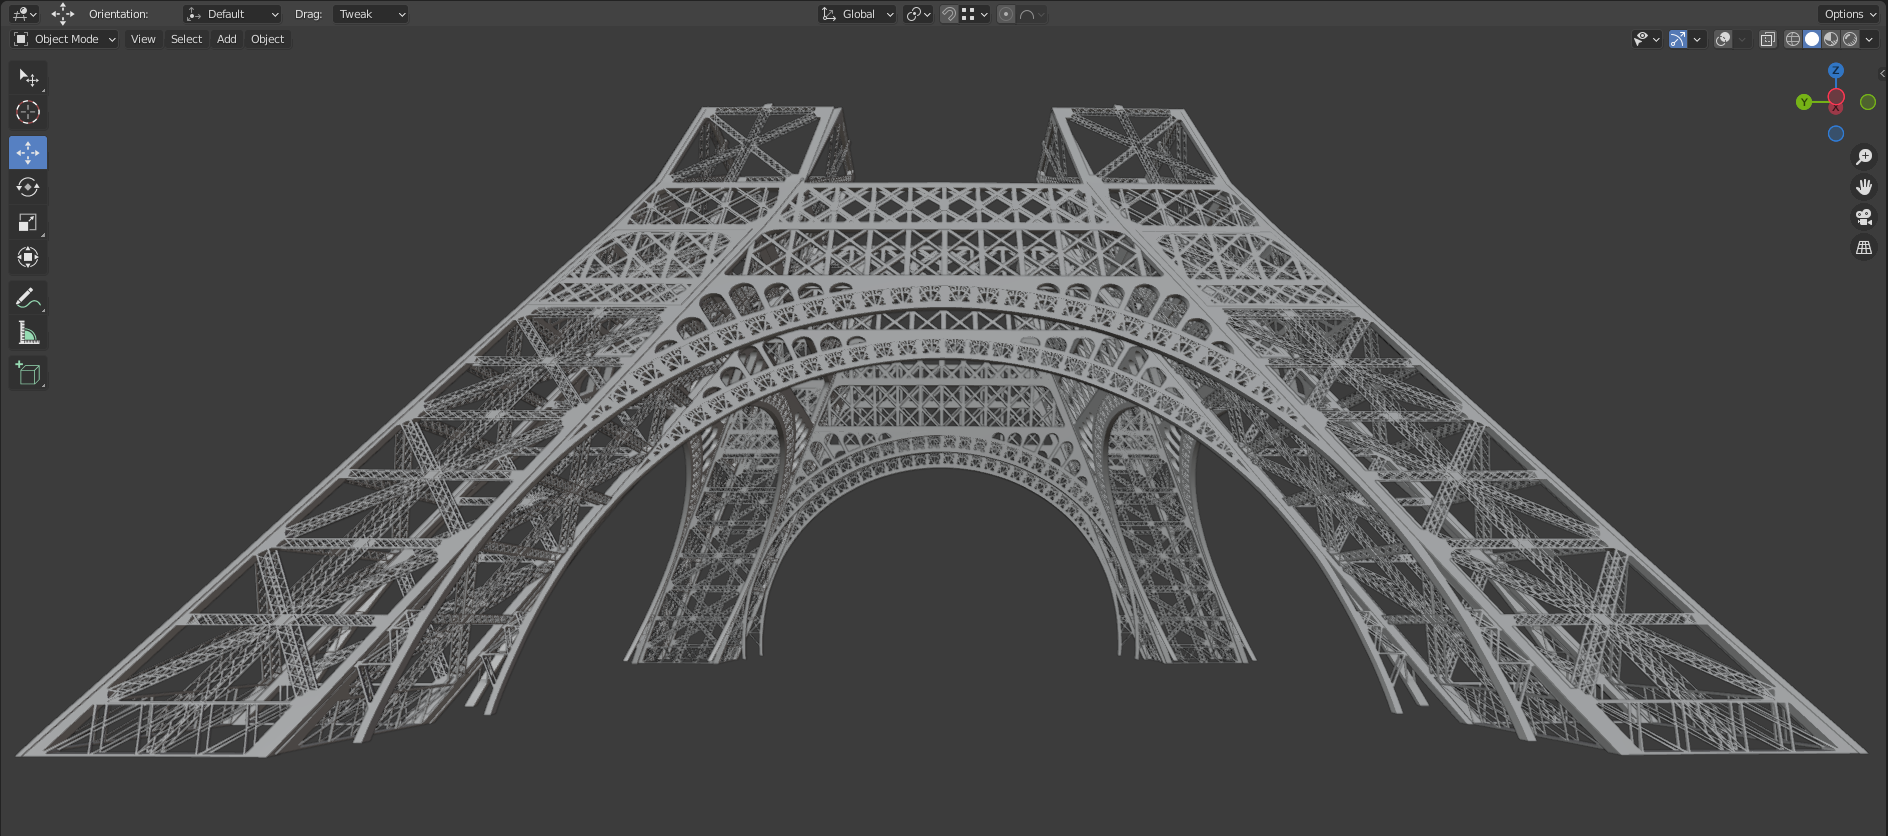Open the Select menu
This screenshot has height=836, width=1888.
point(186,39)
